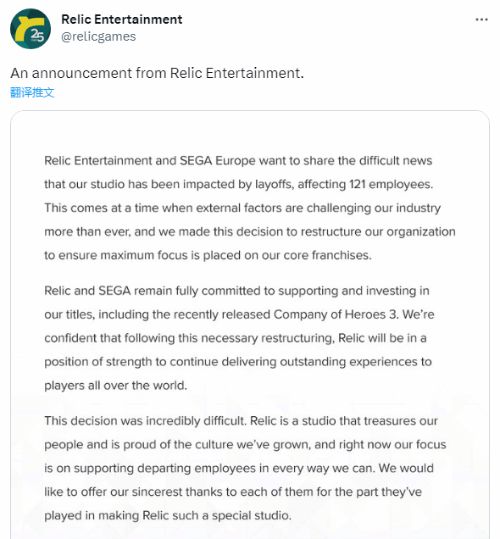Click the '25' badge inside the avatar logo
This screenshot has height=539, width=500.
[37, 35]
